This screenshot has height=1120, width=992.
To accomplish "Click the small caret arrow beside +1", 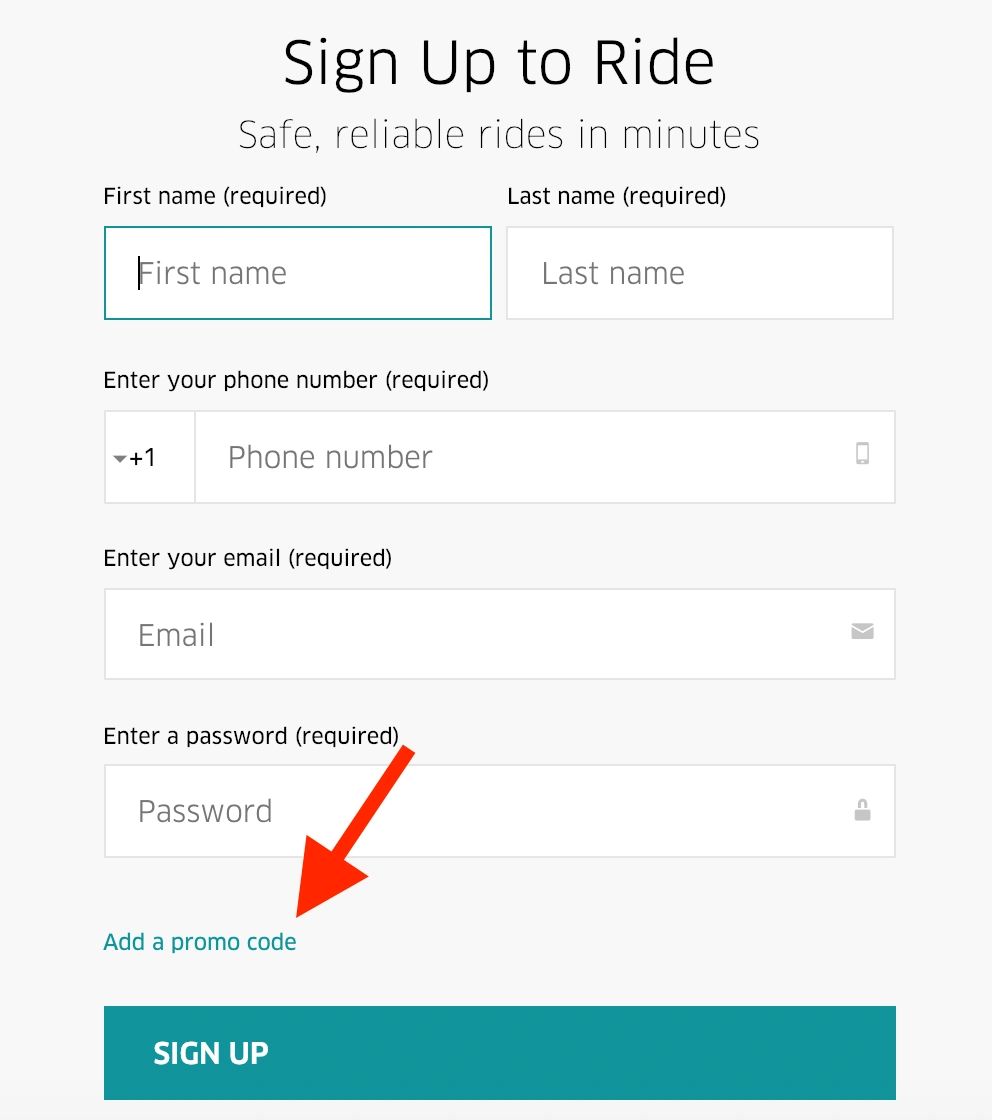I will (x=120, y=459).
